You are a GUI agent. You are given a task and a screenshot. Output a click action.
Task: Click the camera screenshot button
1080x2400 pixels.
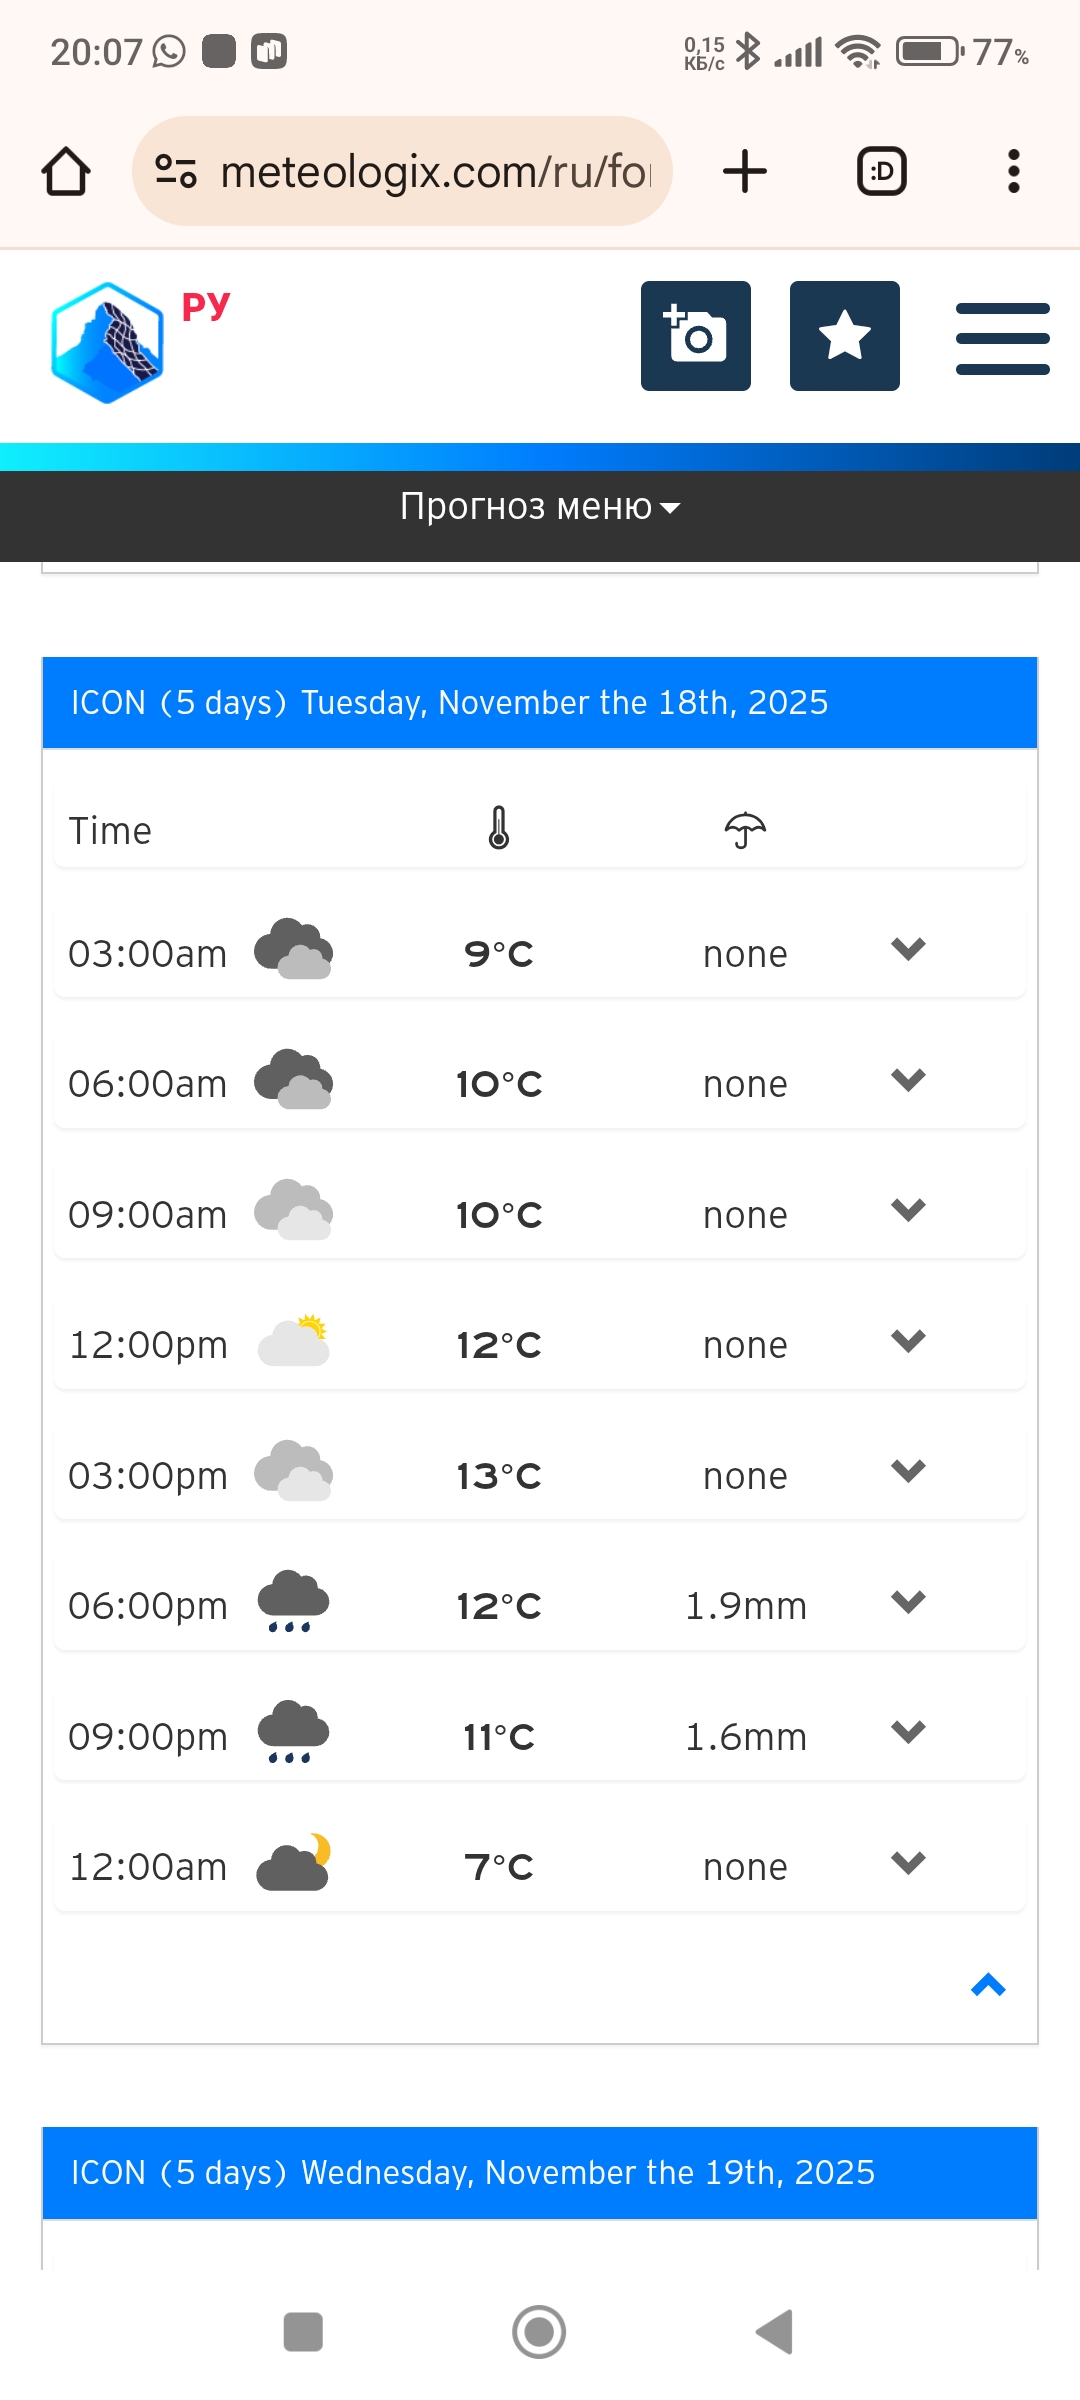[x=696, y=336]
